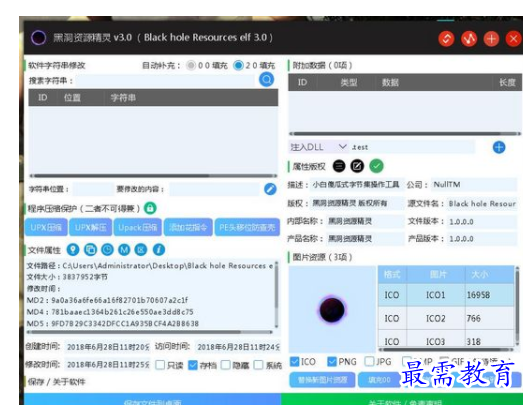Click the M icon in 文件属性
This screenshot has height=405, width=523.
[124, 250]
